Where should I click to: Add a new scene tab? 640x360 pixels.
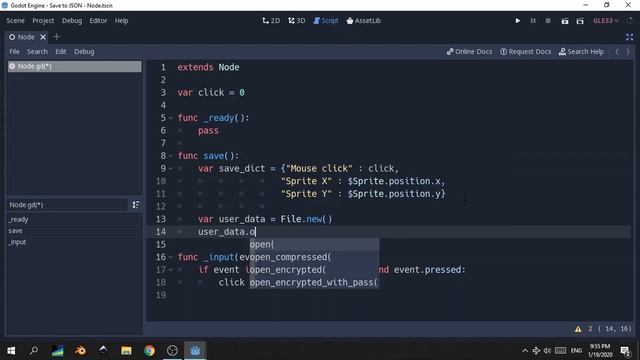pos(57,37)
